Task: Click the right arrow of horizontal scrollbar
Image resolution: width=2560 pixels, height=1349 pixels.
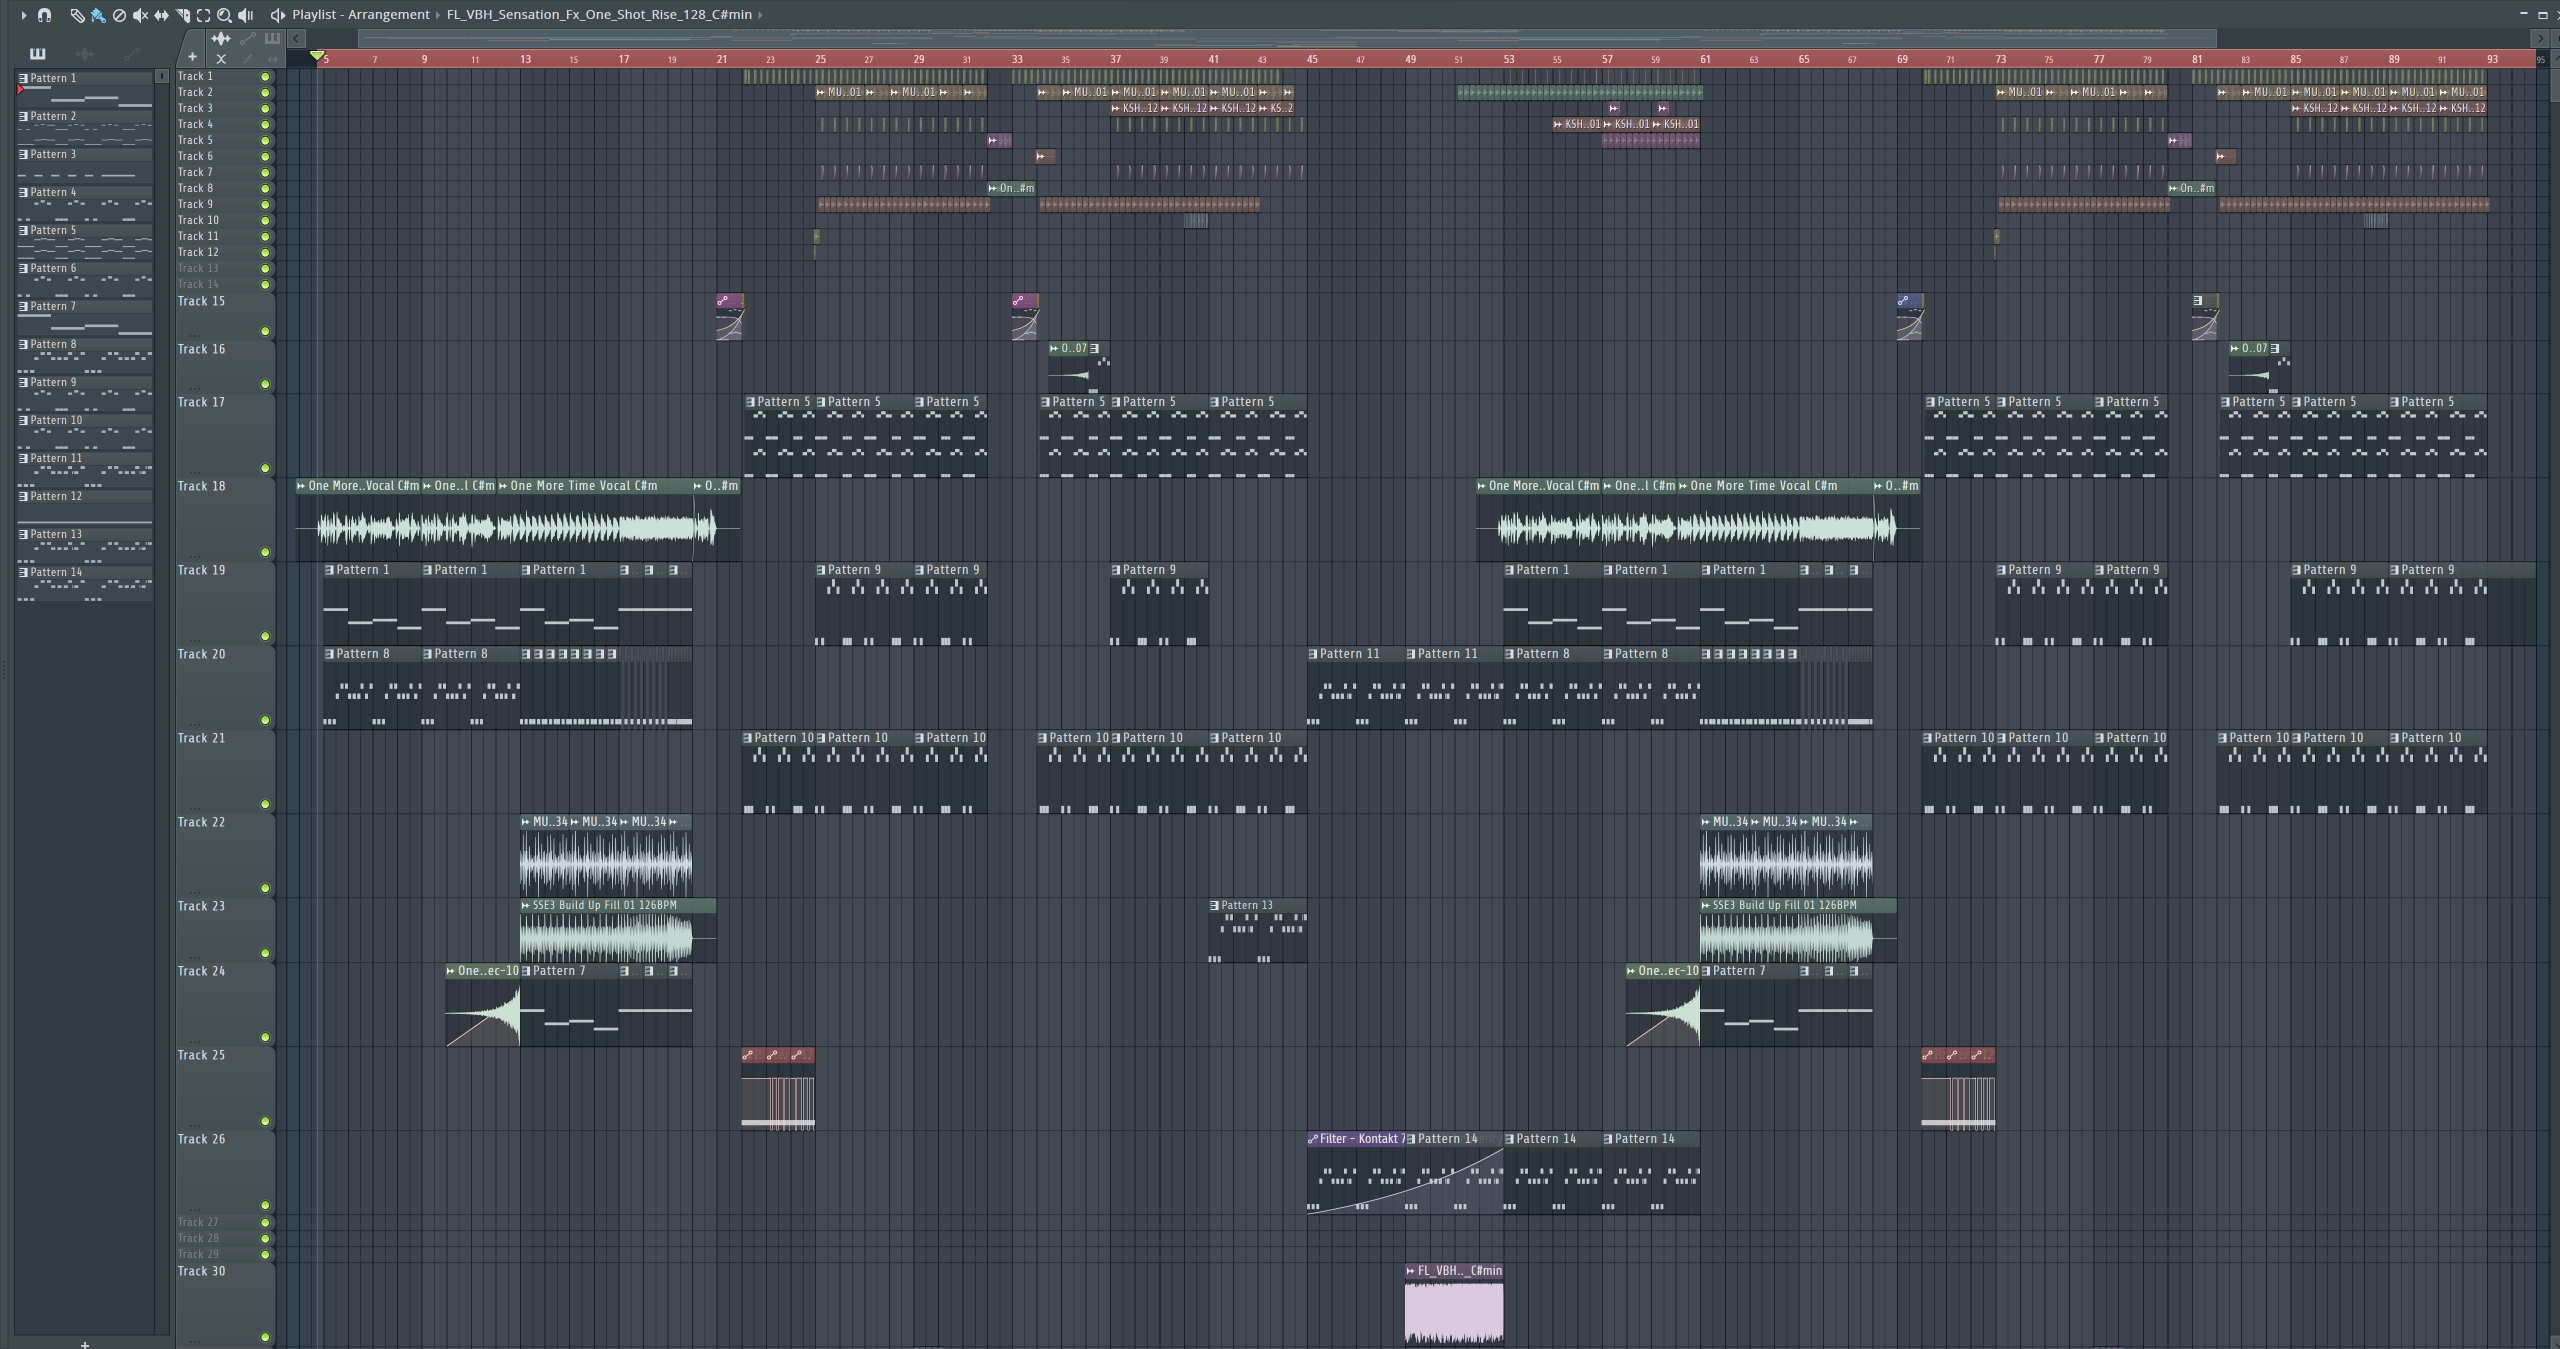Action: 2540,39
